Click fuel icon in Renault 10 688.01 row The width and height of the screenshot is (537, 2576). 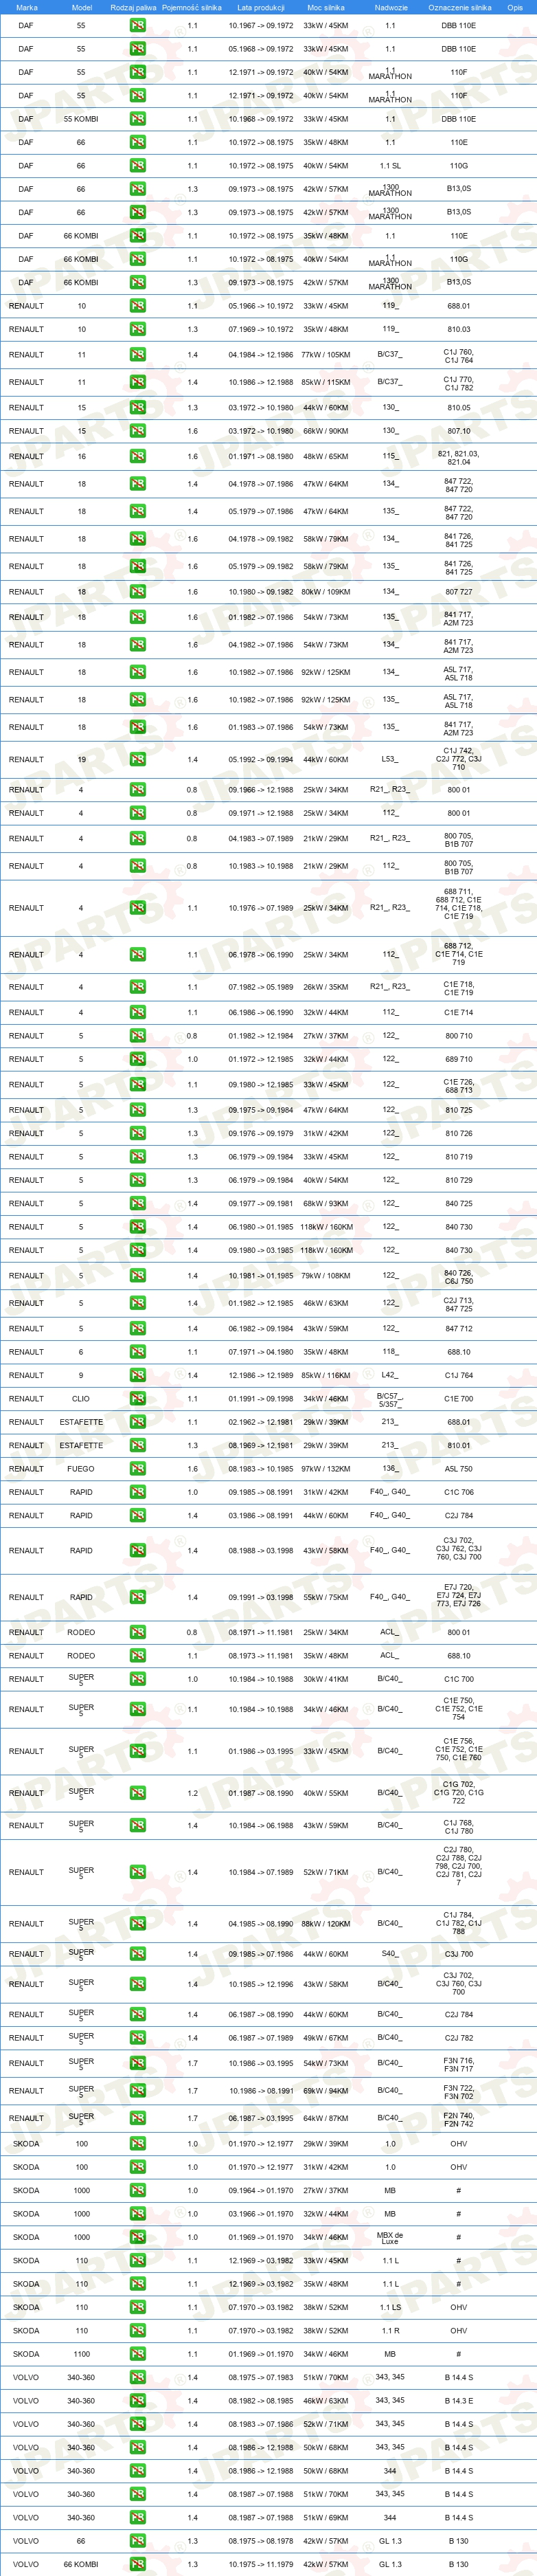[137, 306]
